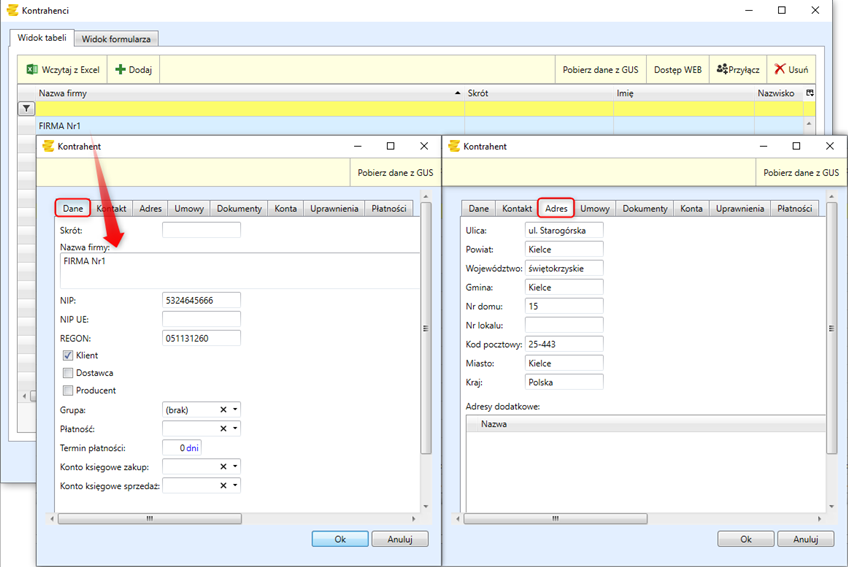Image resolution: width=848 pixels, height=567 pixels.
Task: Clear Konto księgowe zakup with X icon
Action: coord(223,466)
